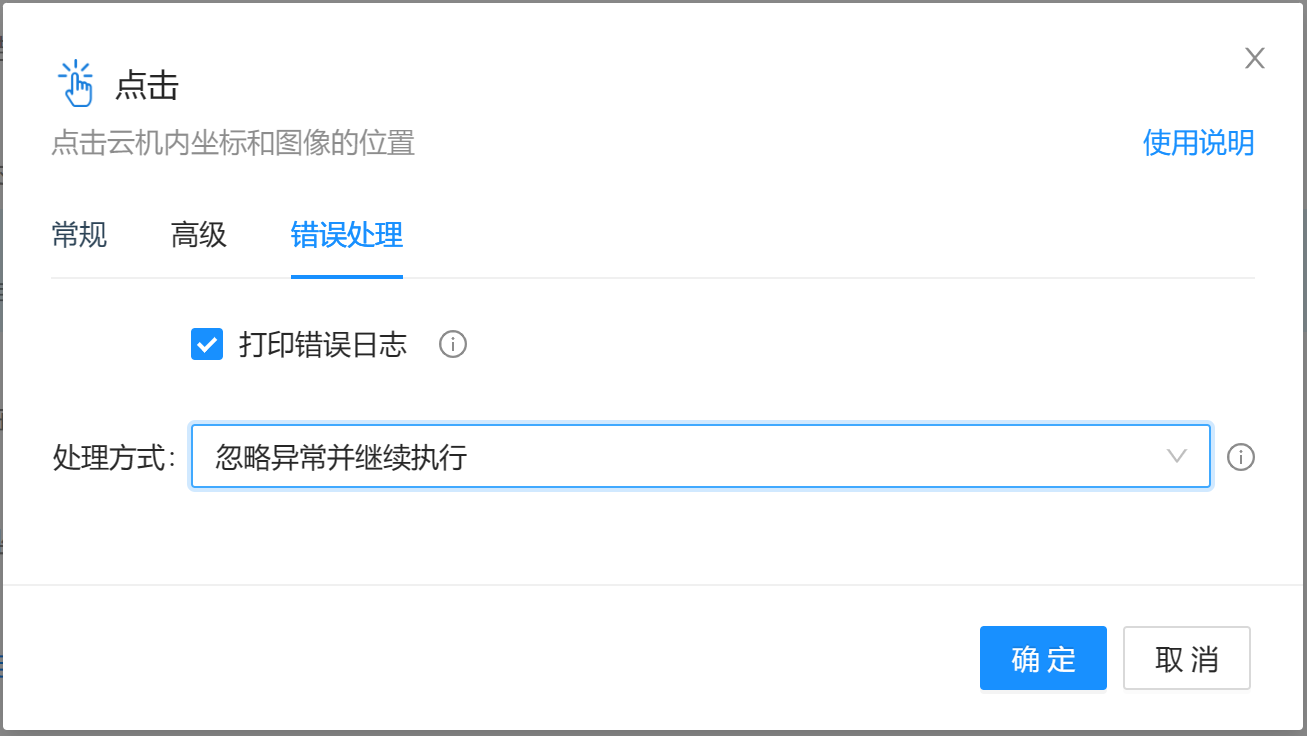Open the 处理方式 dropdown

pyautogui.click(x=700, y=457)
